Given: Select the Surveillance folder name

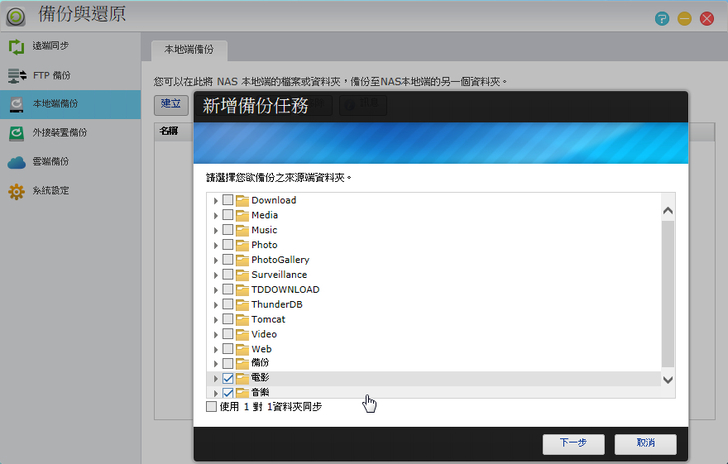Looking at the screenshot, I should click(x=279, y=275).
